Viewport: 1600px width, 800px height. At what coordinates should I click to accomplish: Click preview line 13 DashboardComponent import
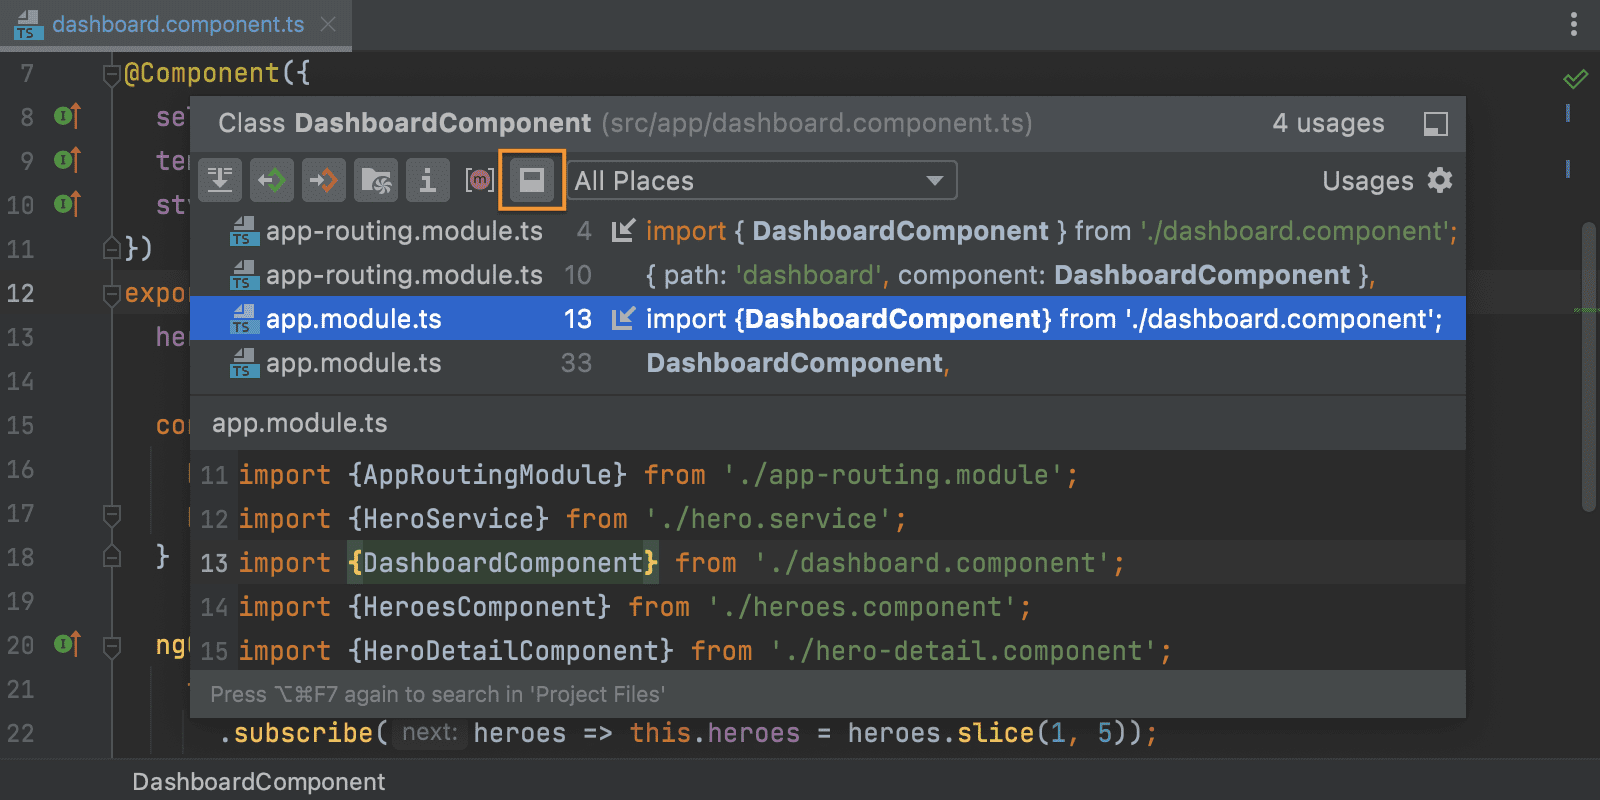pyautogui.click(x=828, y=563)
